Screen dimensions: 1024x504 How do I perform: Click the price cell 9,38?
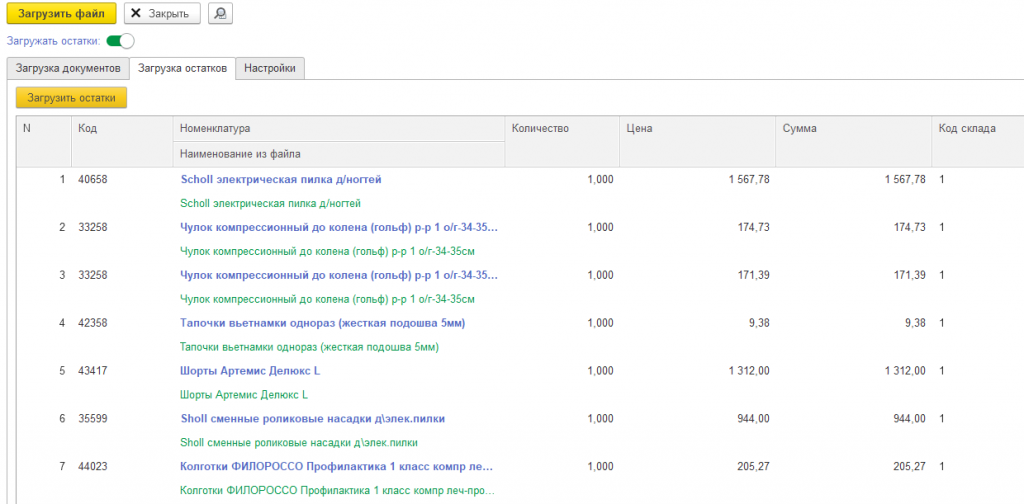click(760, 323)
